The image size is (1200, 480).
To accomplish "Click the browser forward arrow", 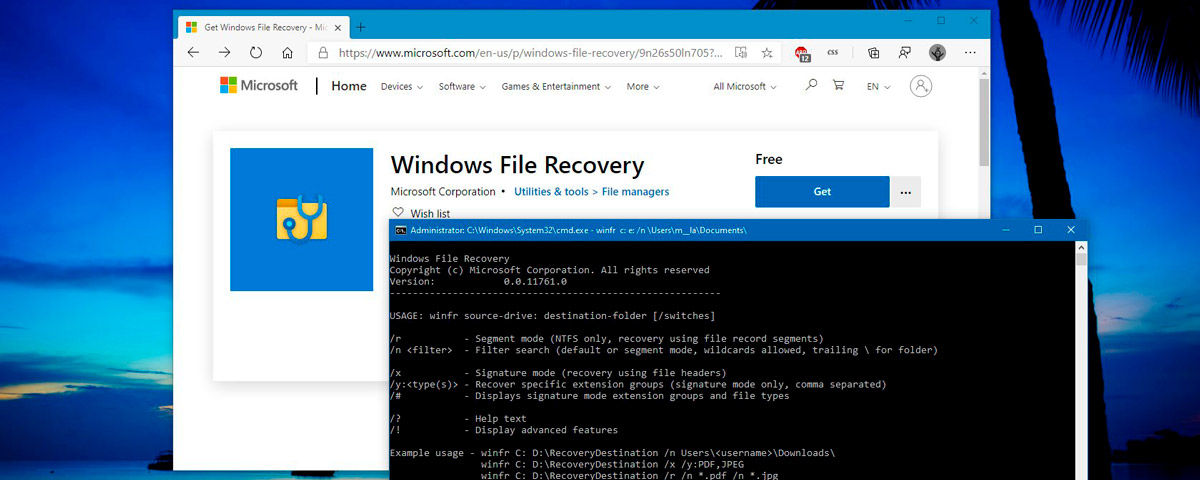I will tap(225, 53).
